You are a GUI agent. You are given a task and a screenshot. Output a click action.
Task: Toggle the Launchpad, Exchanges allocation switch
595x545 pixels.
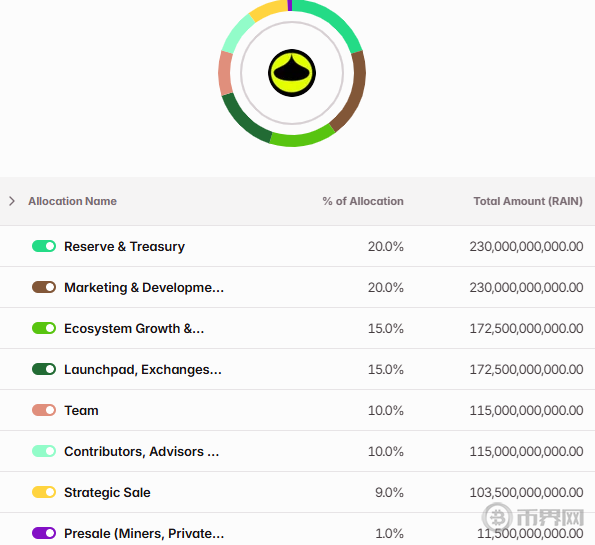click(44, 369)
